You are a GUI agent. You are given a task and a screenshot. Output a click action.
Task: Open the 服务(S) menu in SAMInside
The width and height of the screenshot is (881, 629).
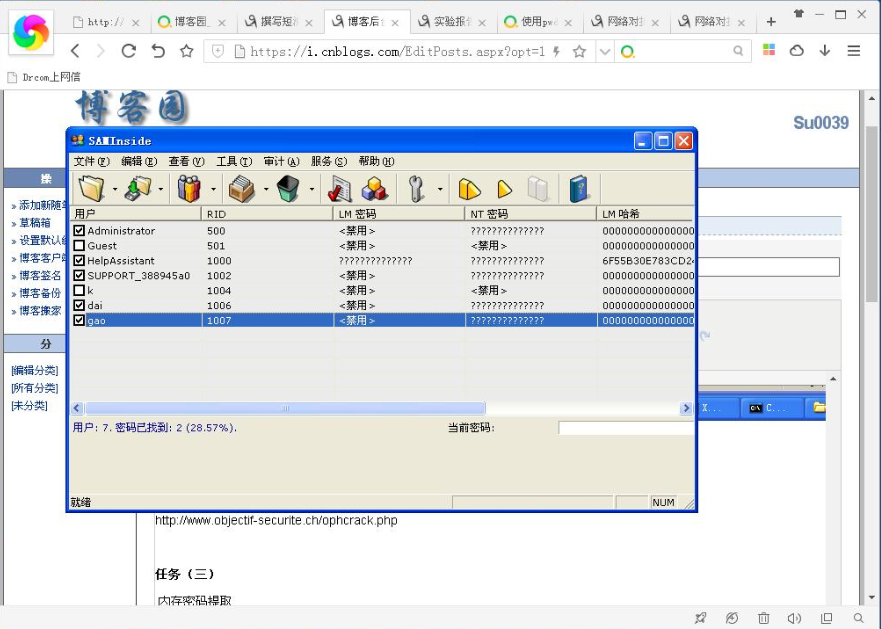(x=329, y=161)
